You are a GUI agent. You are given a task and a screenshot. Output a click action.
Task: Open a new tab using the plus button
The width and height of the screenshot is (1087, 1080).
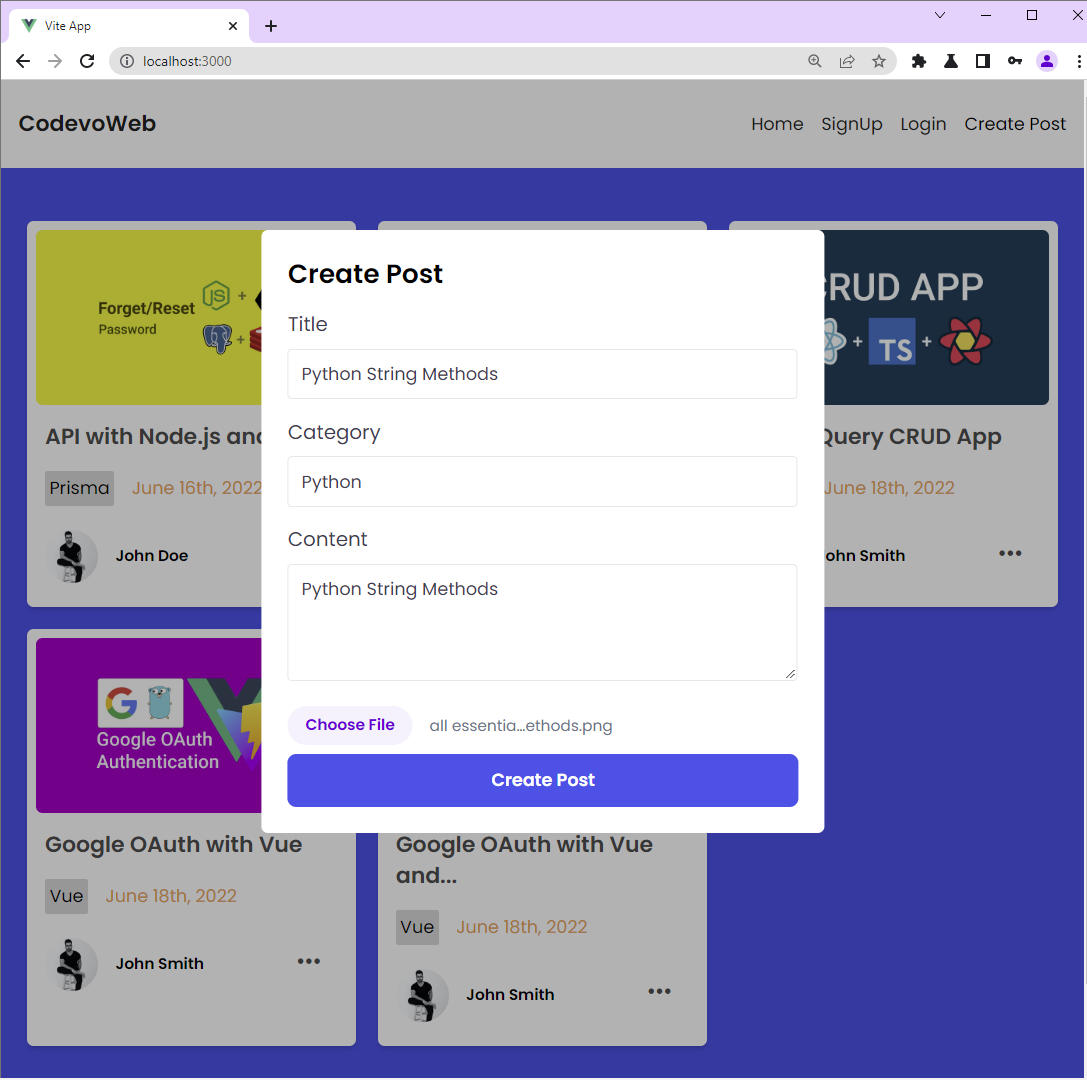(270, 26)
